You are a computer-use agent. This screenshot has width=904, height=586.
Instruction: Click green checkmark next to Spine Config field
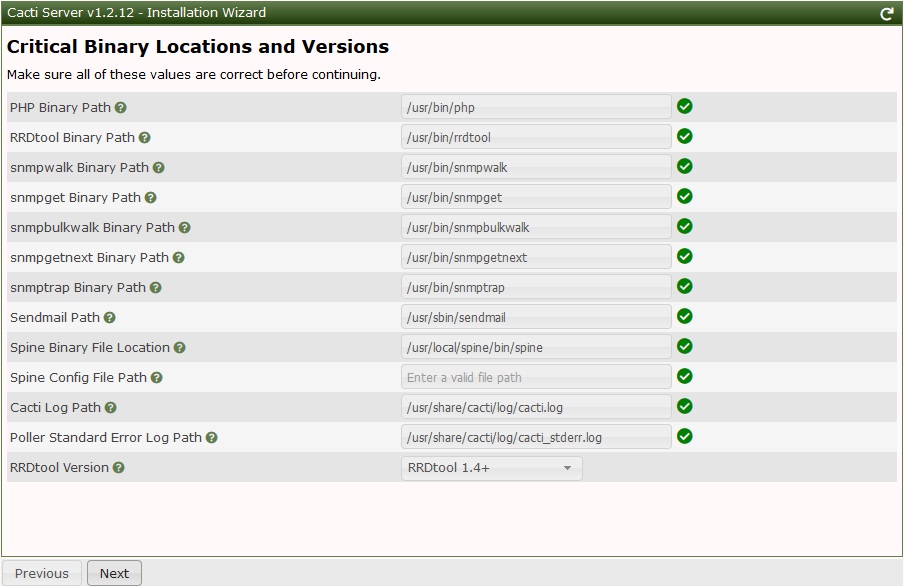pyautogui.click(x=684, y=376)
